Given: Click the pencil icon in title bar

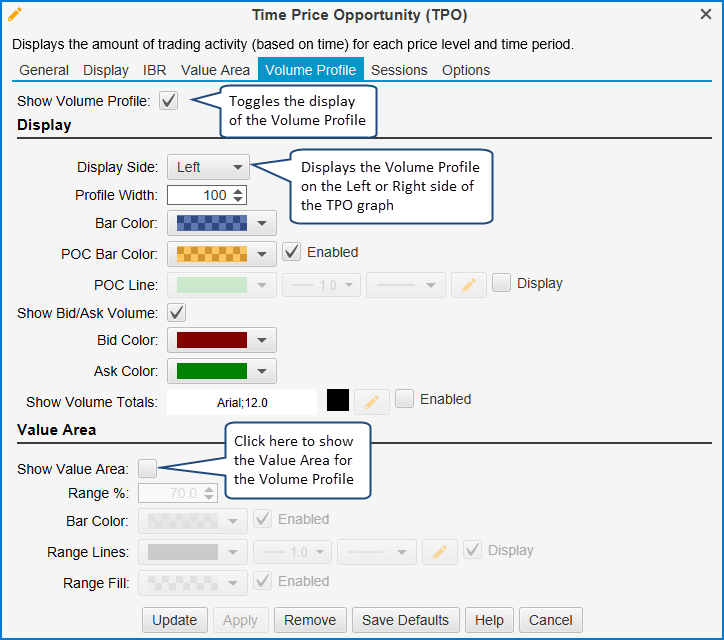Looking at the screenshot, I should pos(15,14).
